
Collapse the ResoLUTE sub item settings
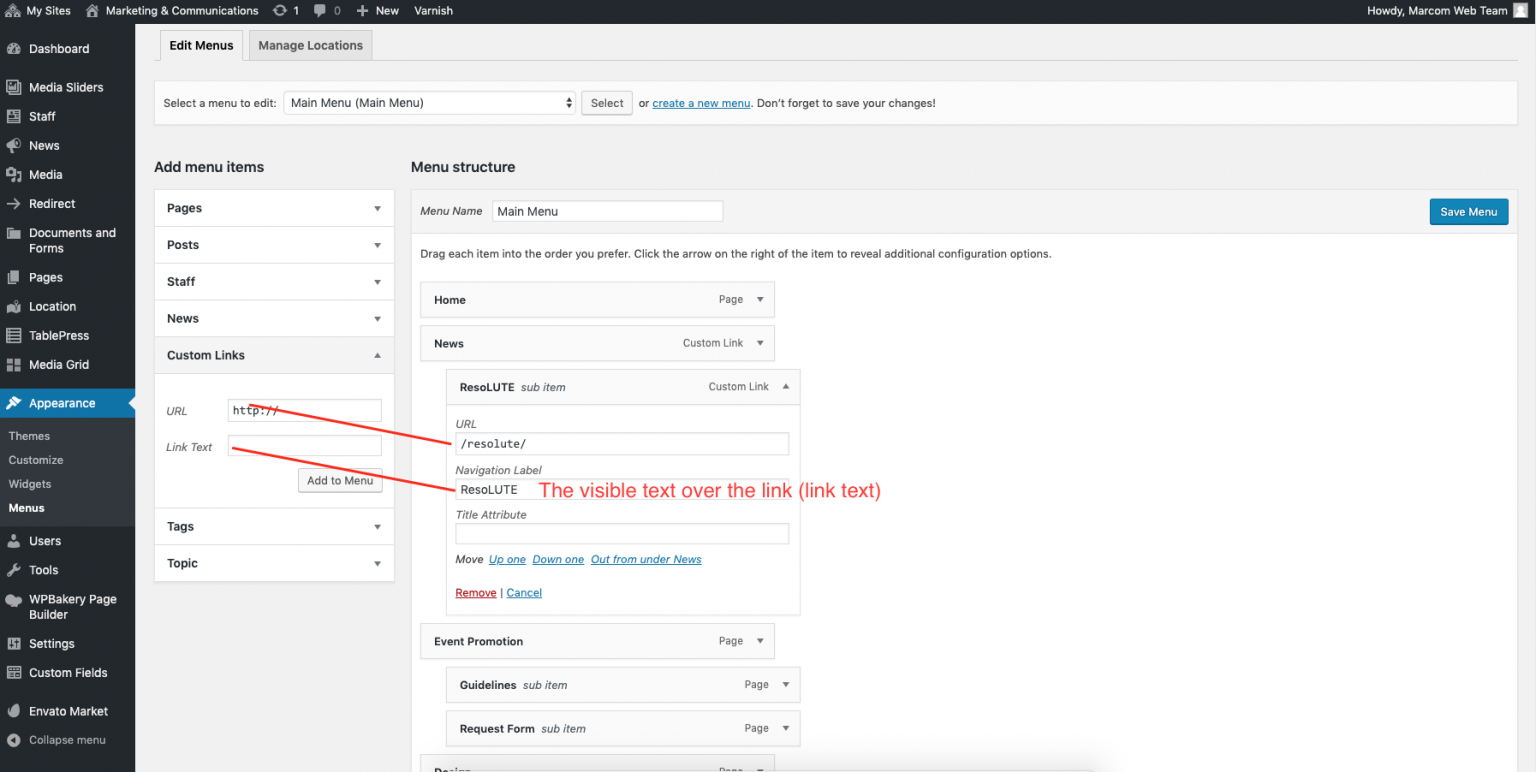point(785,387)
